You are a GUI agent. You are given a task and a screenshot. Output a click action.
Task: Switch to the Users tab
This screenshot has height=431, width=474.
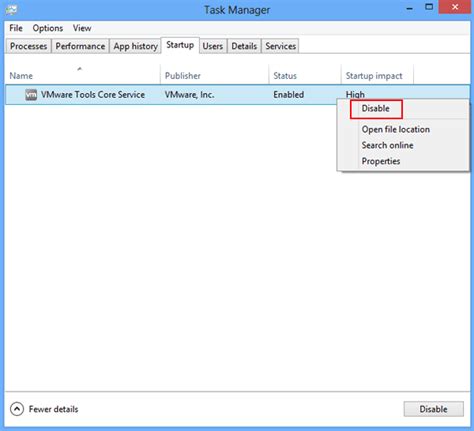[213, 46]
